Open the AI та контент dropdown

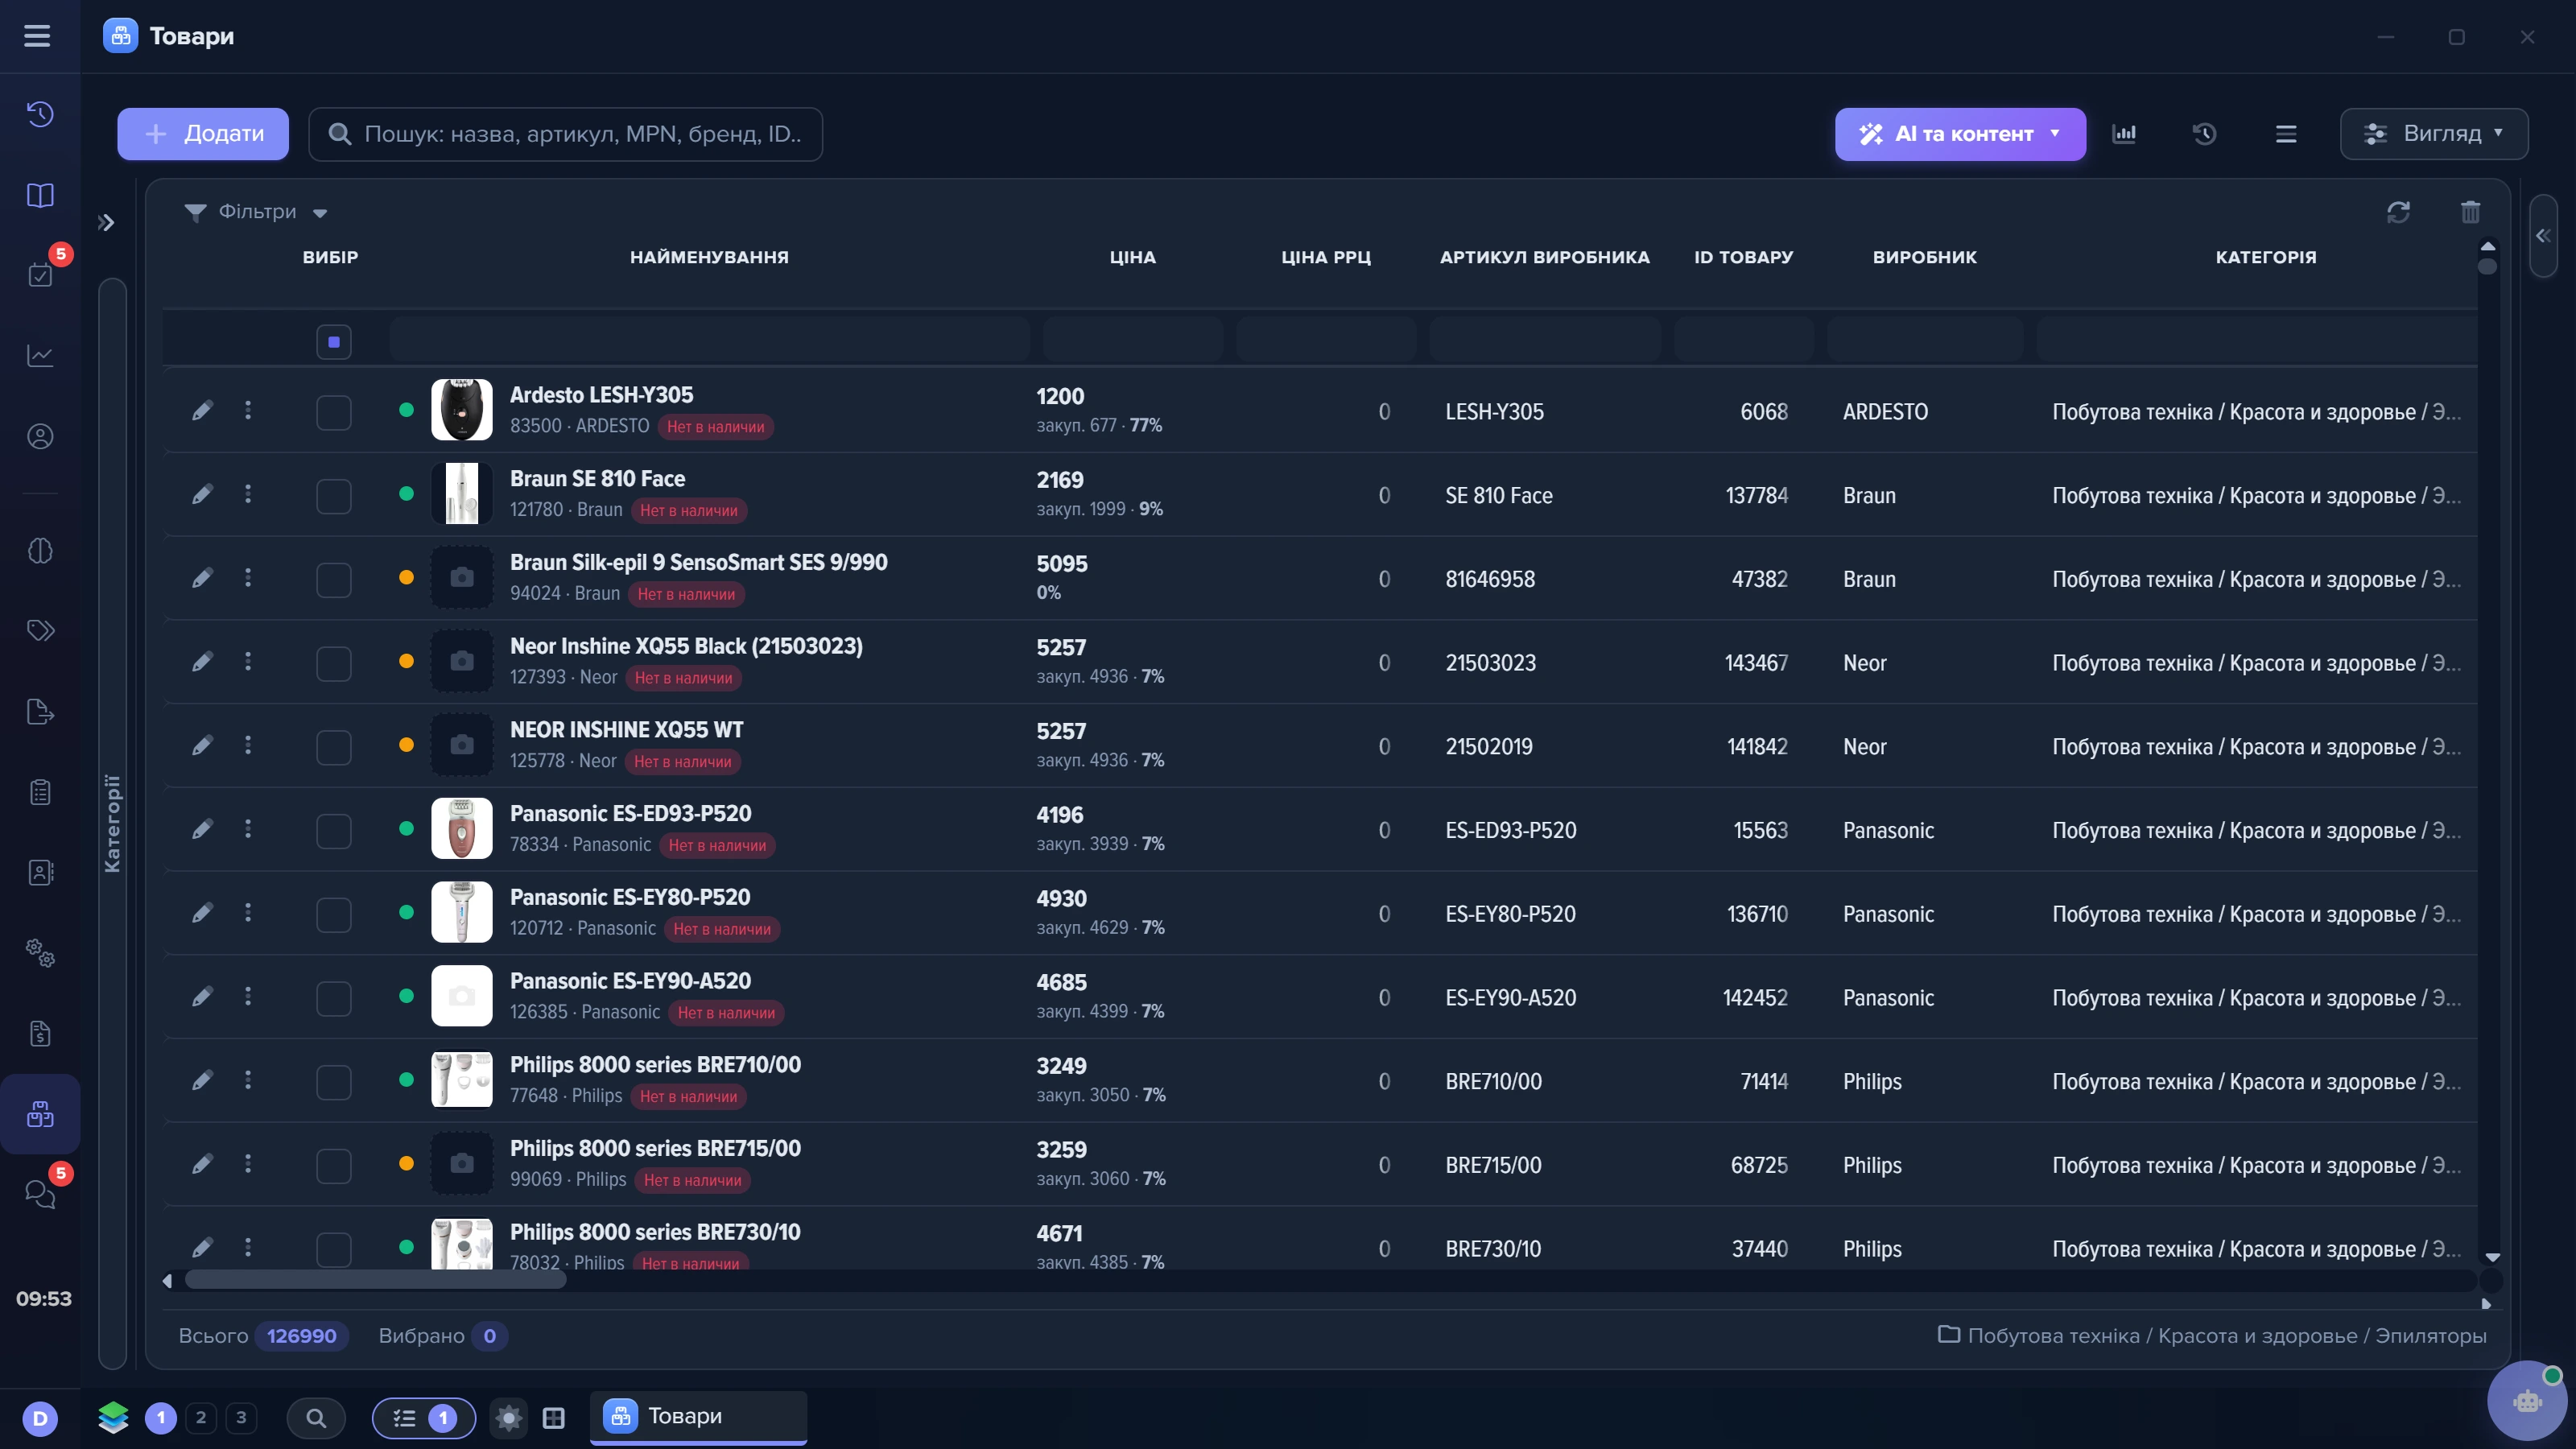(1960, 134)
